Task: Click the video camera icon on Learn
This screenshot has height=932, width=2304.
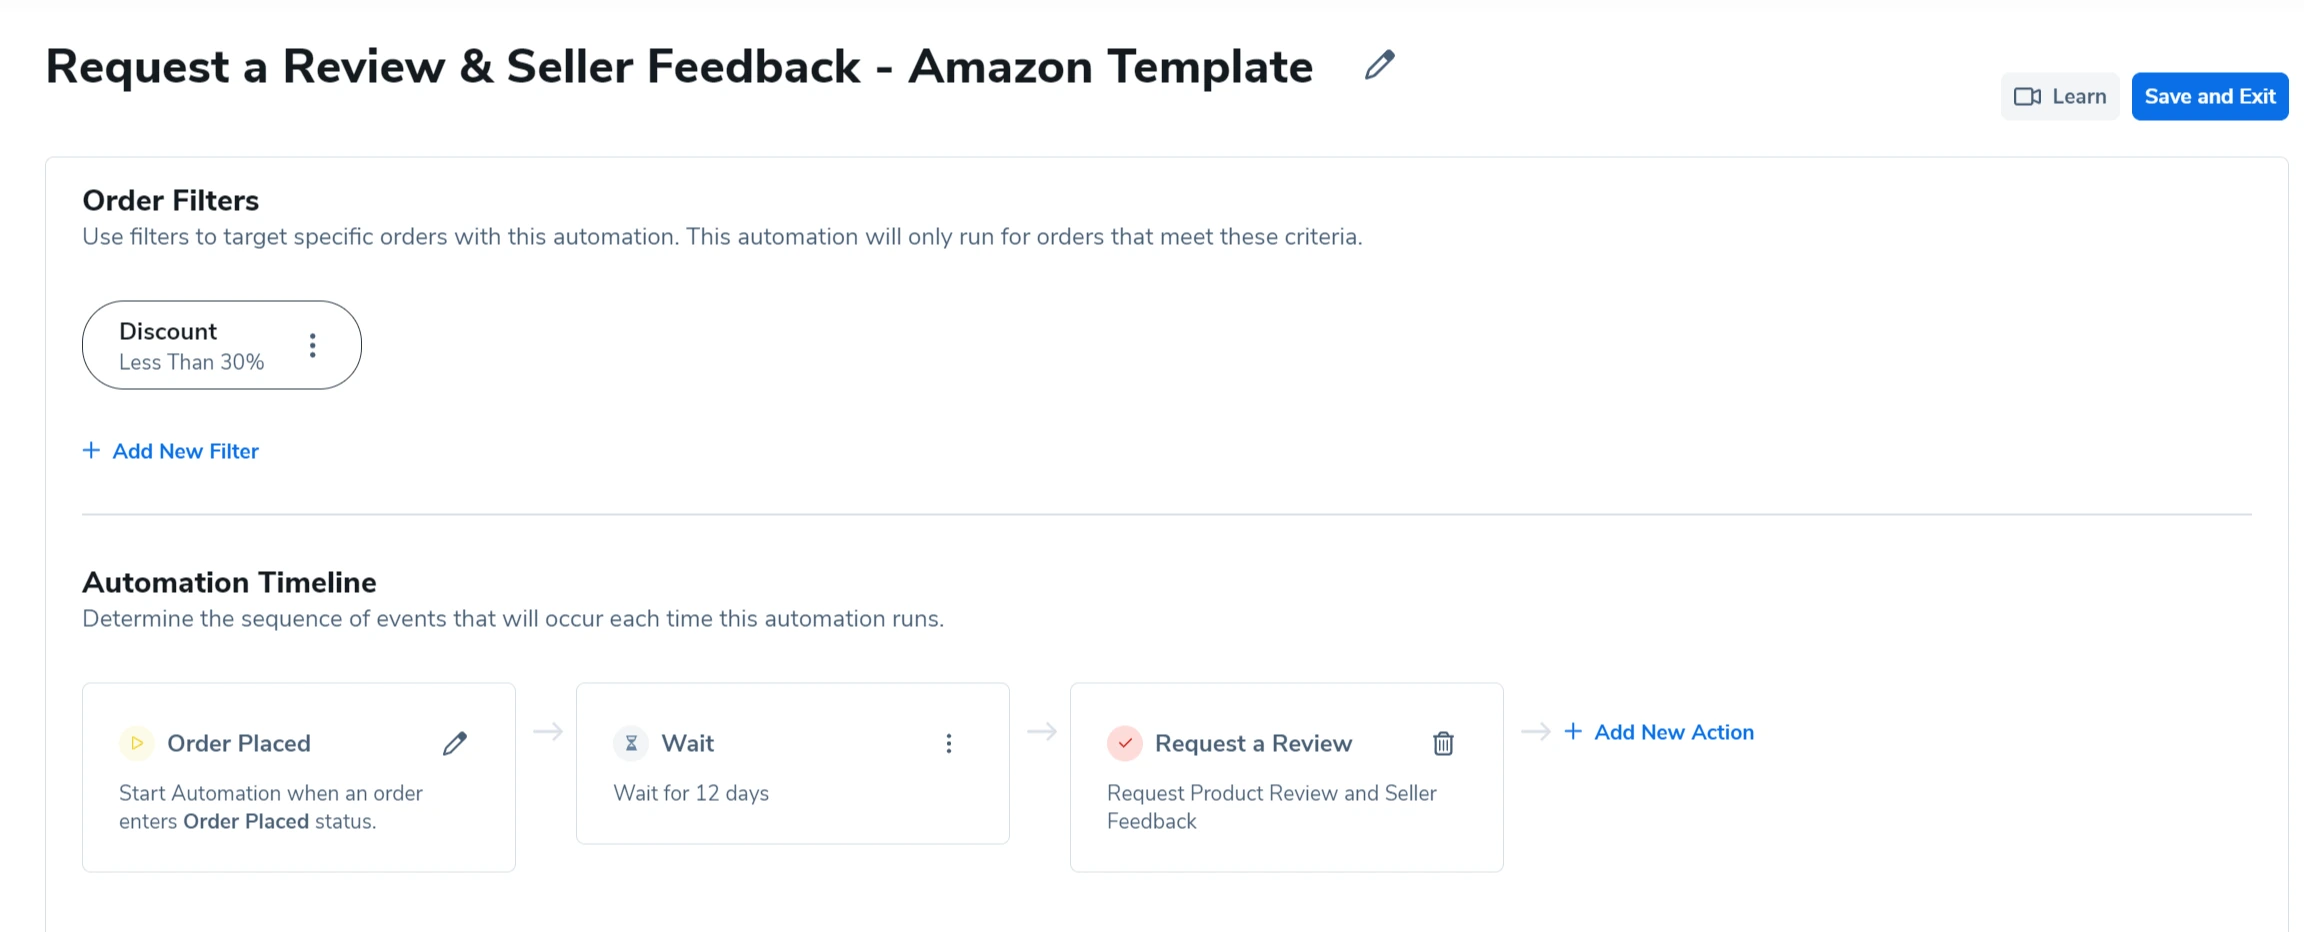Action: 2027,97
